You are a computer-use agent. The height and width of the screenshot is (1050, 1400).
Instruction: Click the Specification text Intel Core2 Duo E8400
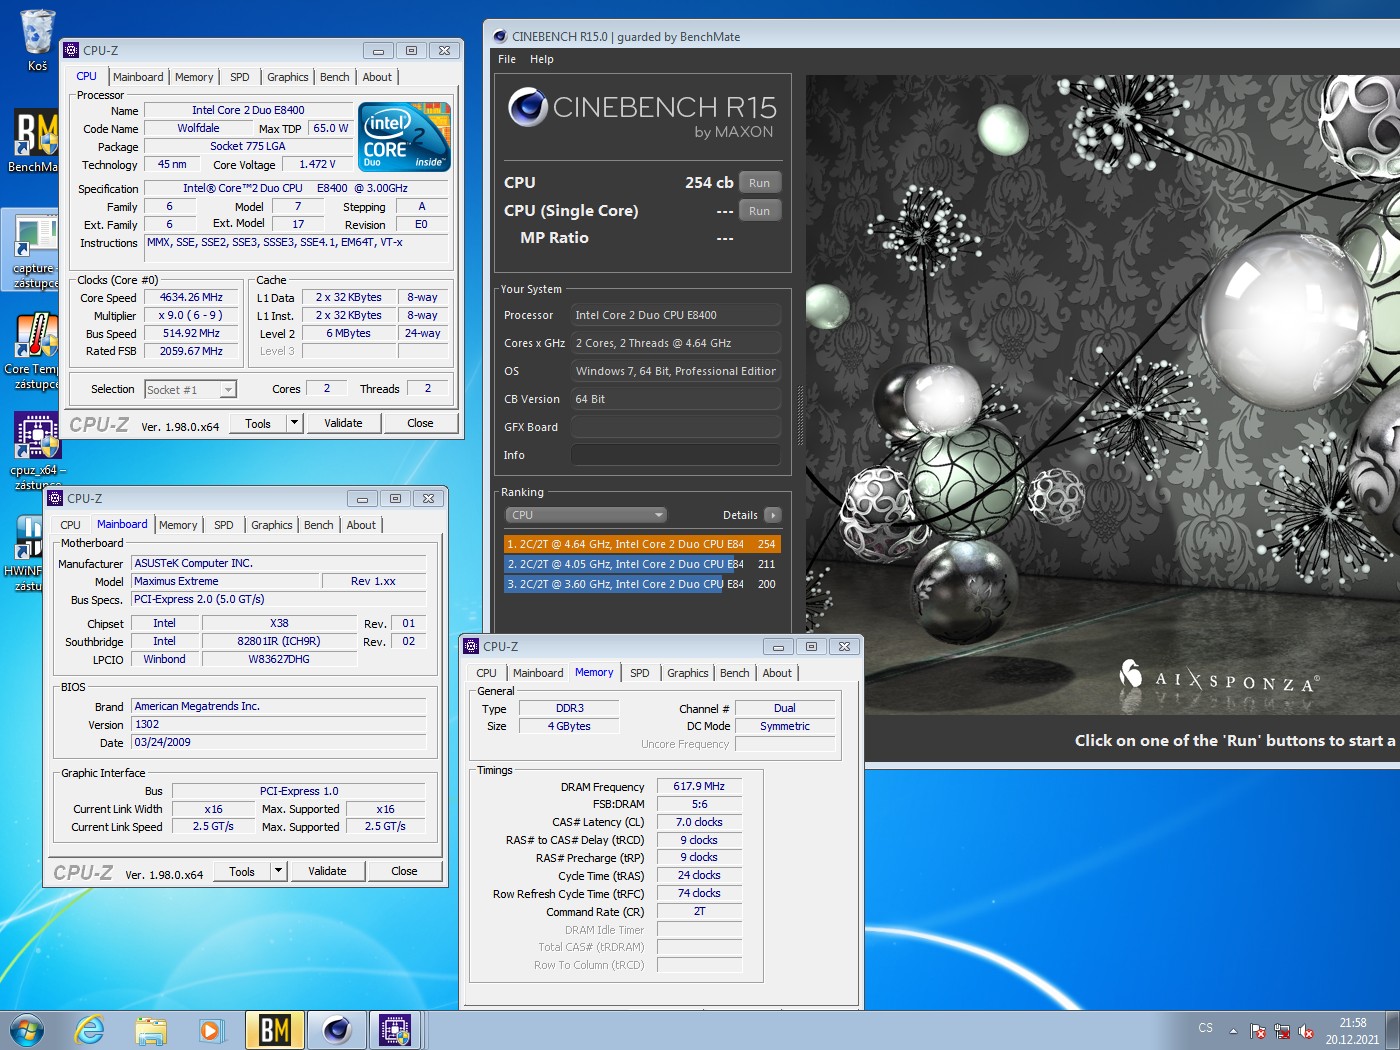tap(296, 188)
